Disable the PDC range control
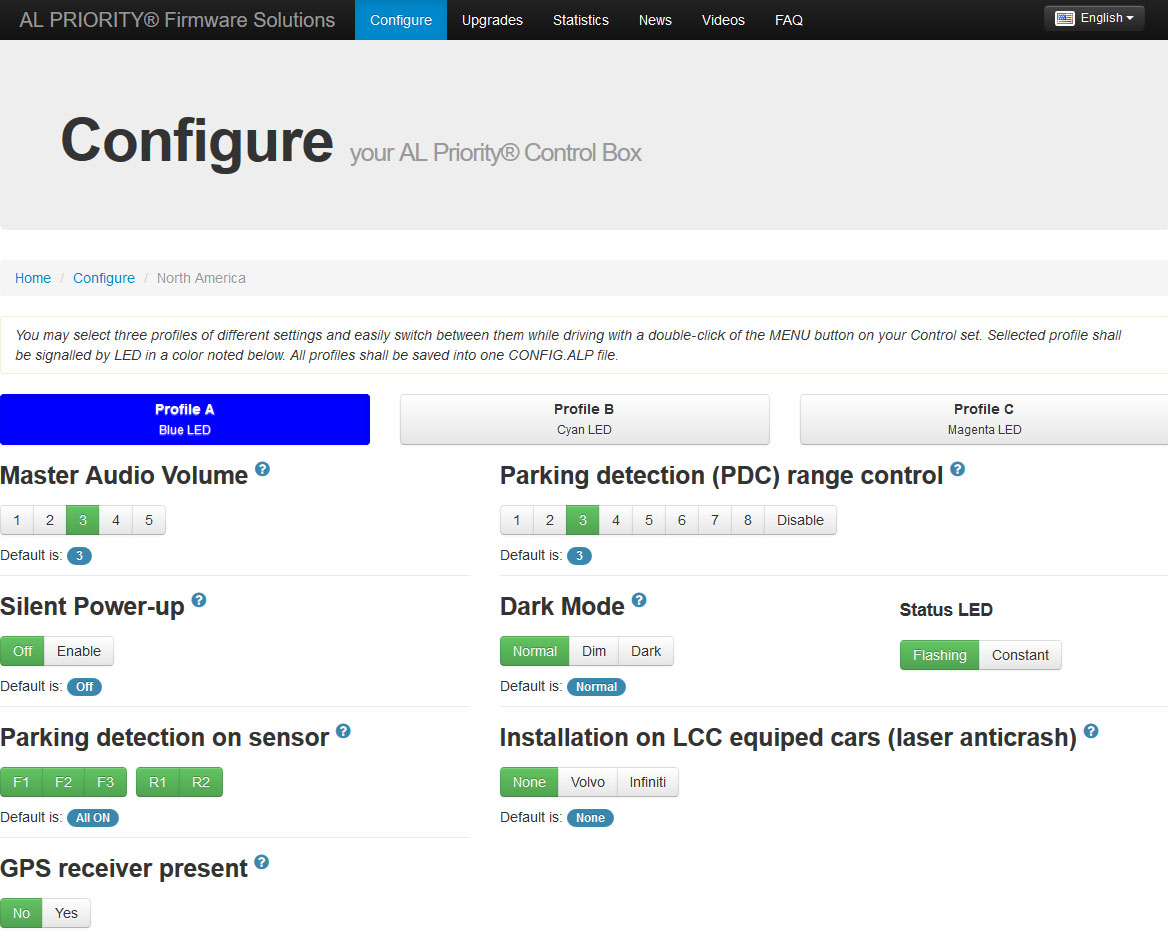Image resolution: width=1168 pixels, height=940 pixels. tap(800, 520)
